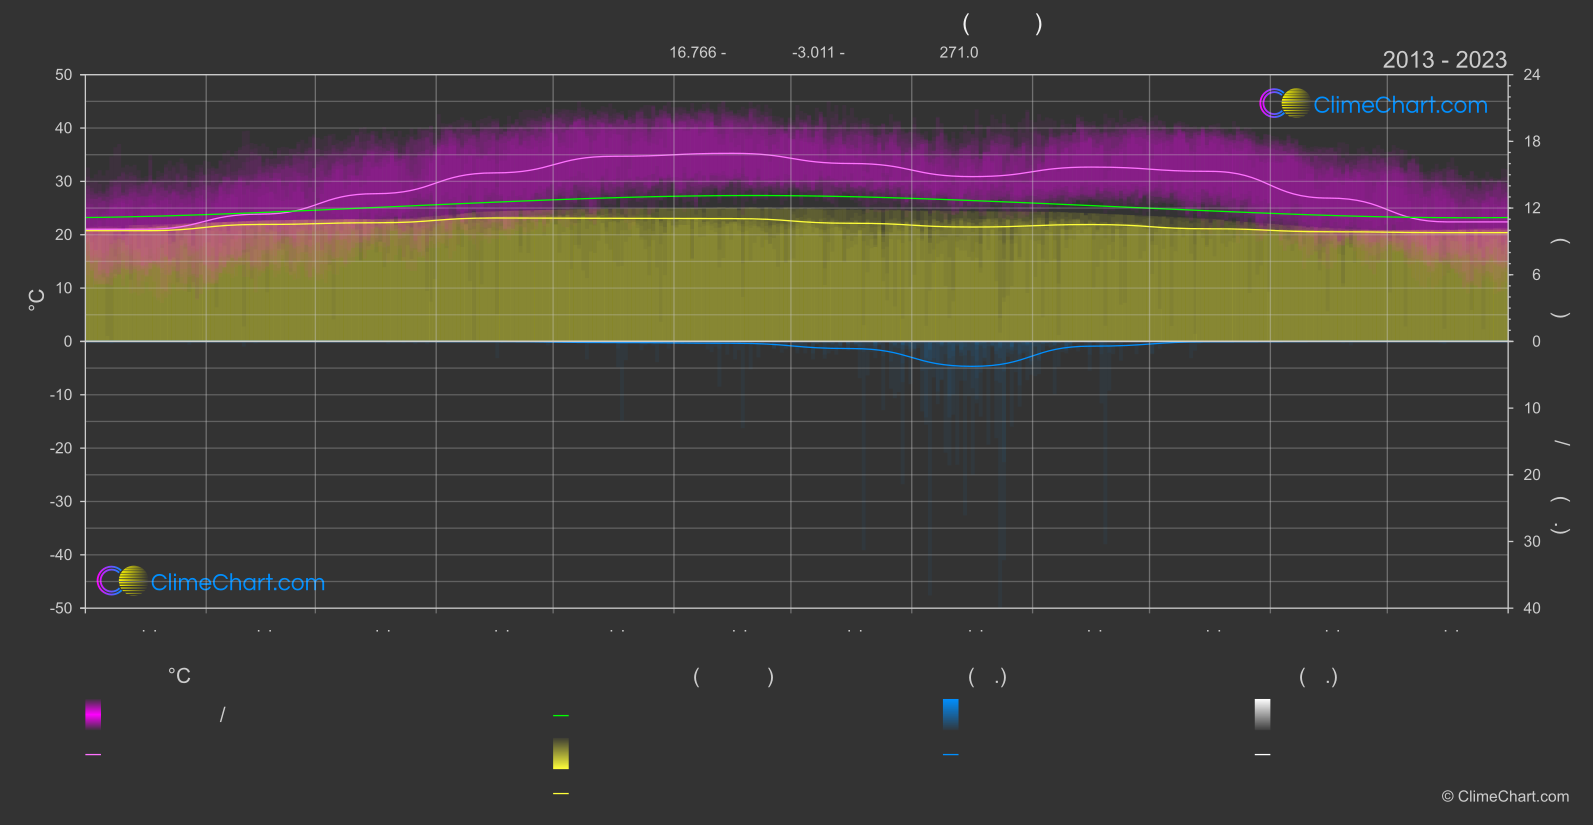Click the '6' right axis tick label

tap(1536, 275)
